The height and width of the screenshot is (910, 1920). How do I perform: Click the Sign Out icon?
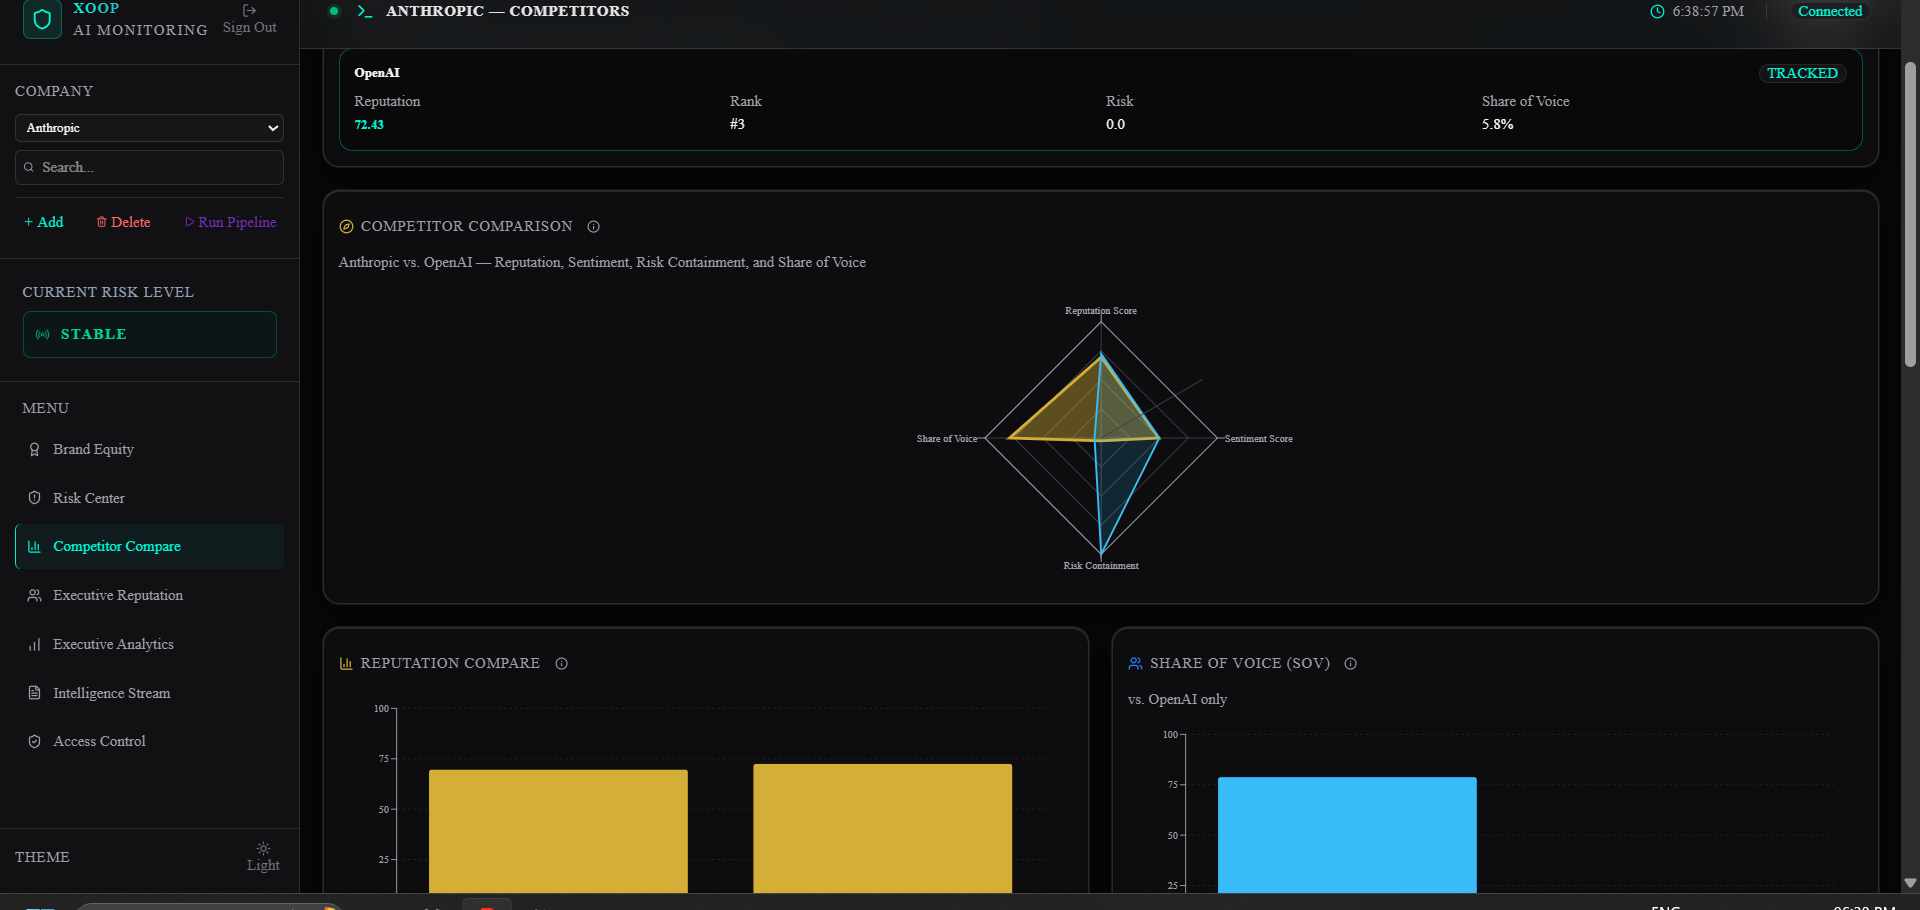[250, 10]
